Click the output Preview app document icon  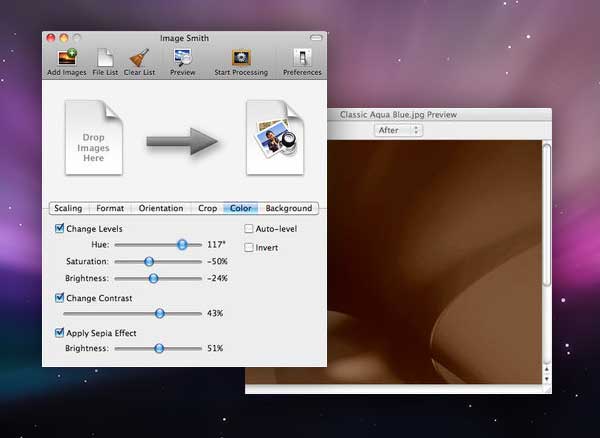[x=275, y=138]
